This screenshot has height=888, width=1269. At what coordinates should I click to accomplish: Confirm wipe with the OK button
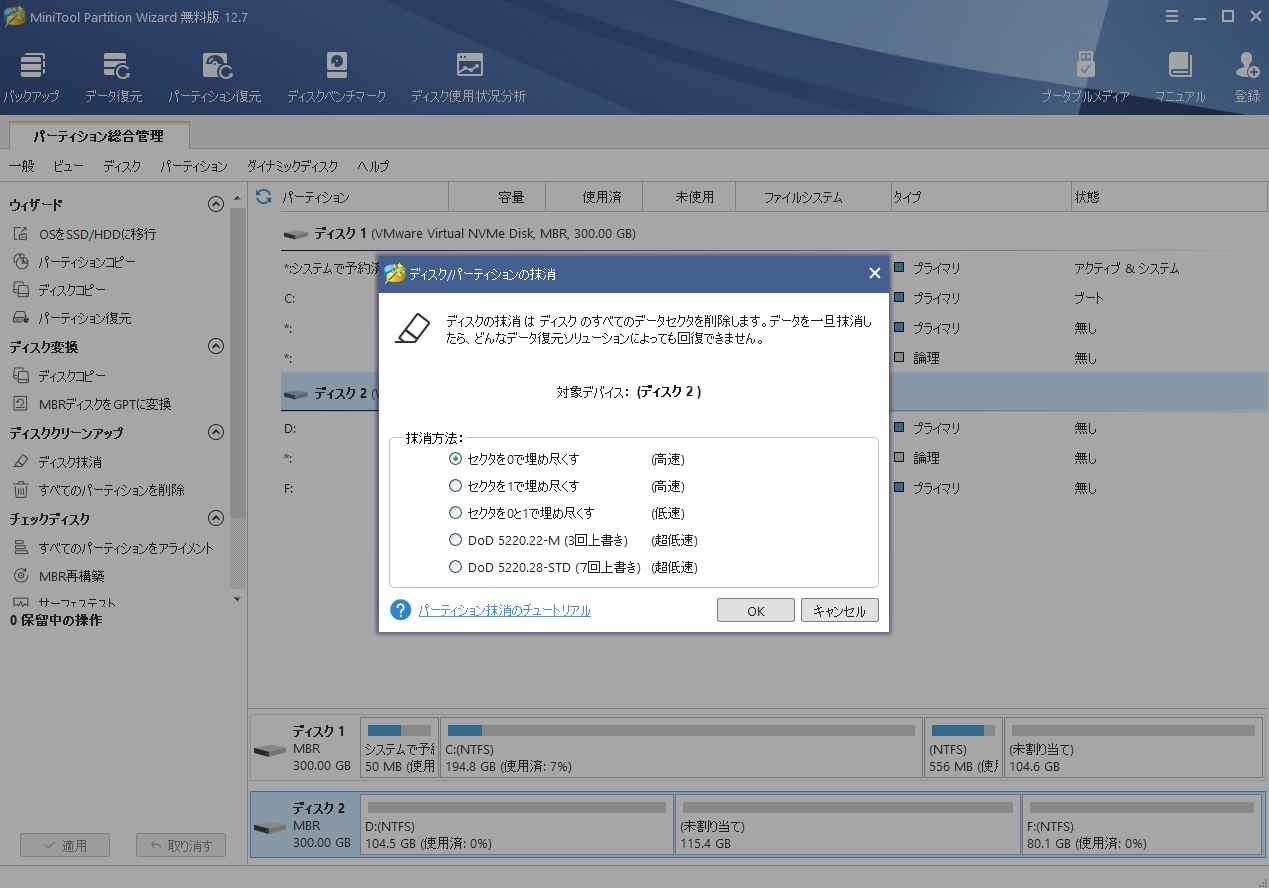click(755, 610)
